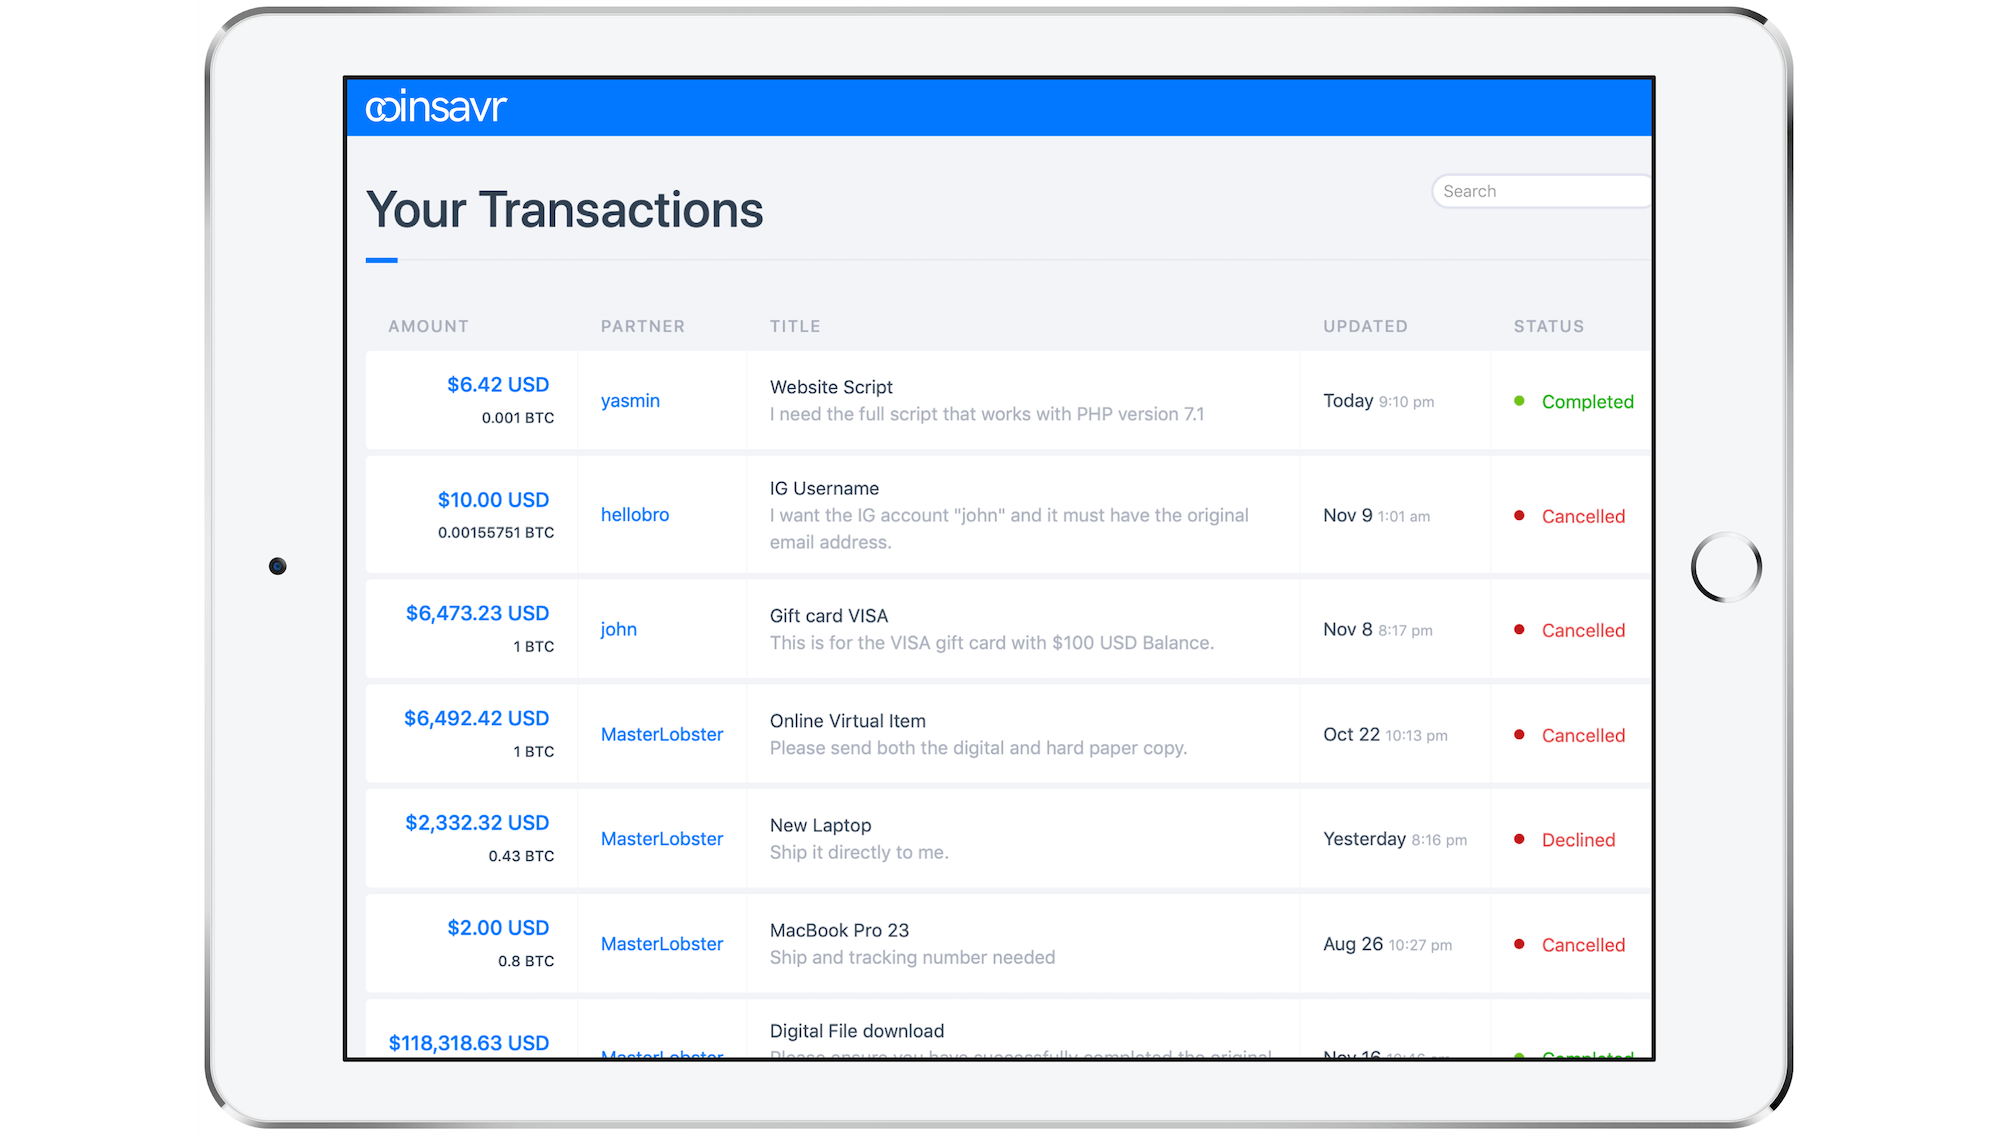
Task: Click the yasmin partner link
Action: [632, 401]
